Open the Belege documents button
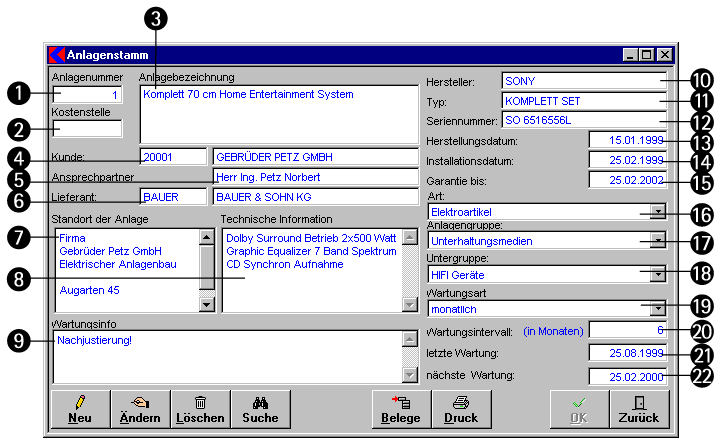The width and height of the screenshot is (724, 446). [x=402, y=409]
